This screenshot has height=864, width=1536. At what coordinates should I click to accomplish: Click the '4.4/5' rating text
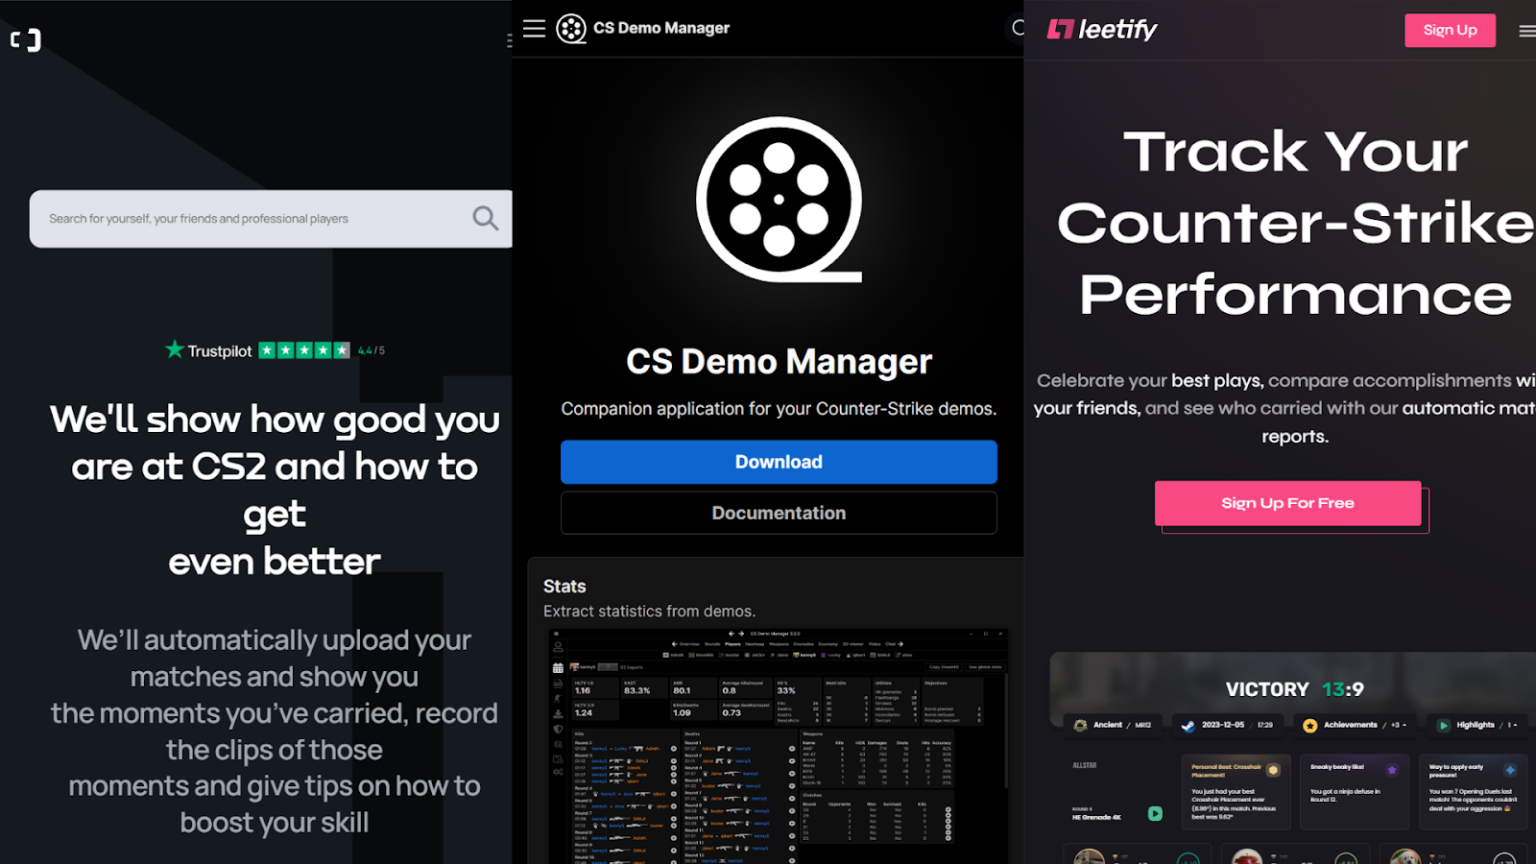tap(371, 351)
